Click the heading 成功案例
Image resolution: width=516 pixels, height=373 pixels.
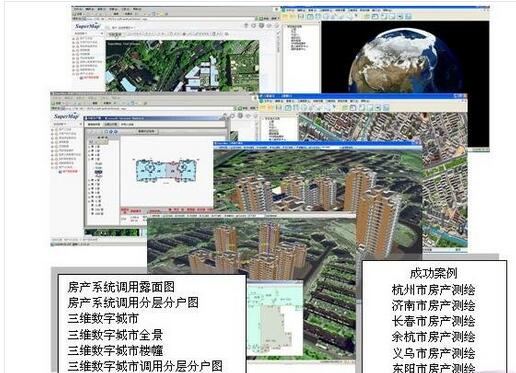pos(433,273)
